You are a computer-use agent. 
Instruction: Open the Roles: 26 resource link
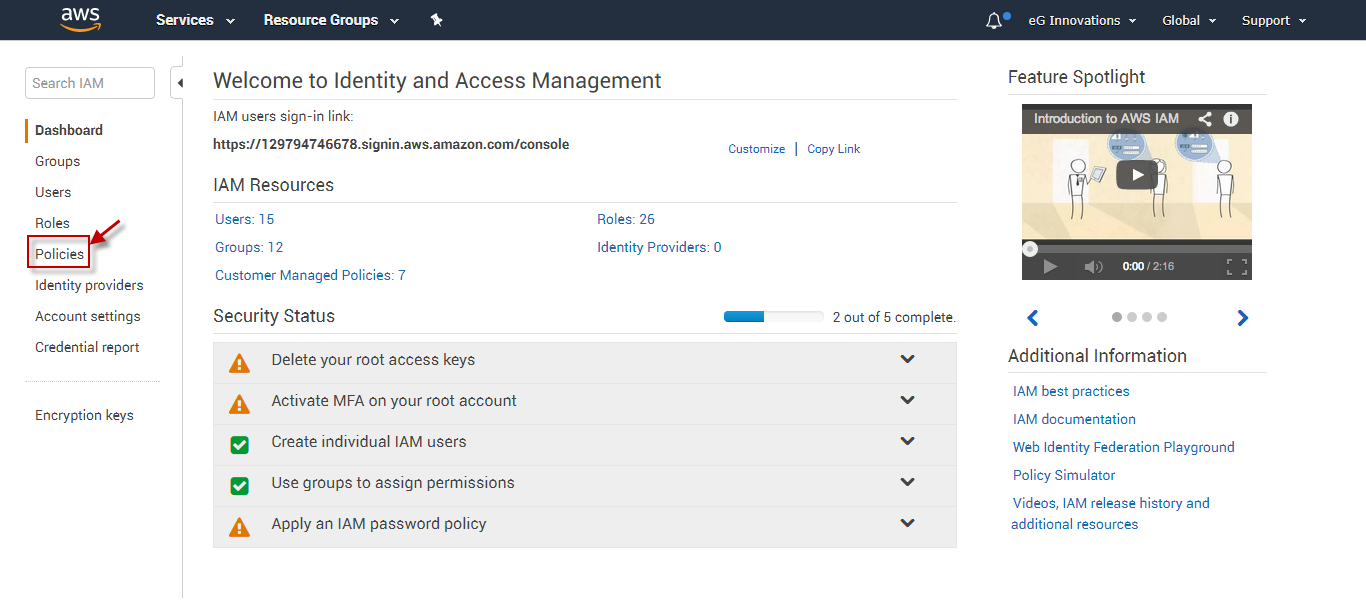626,219
